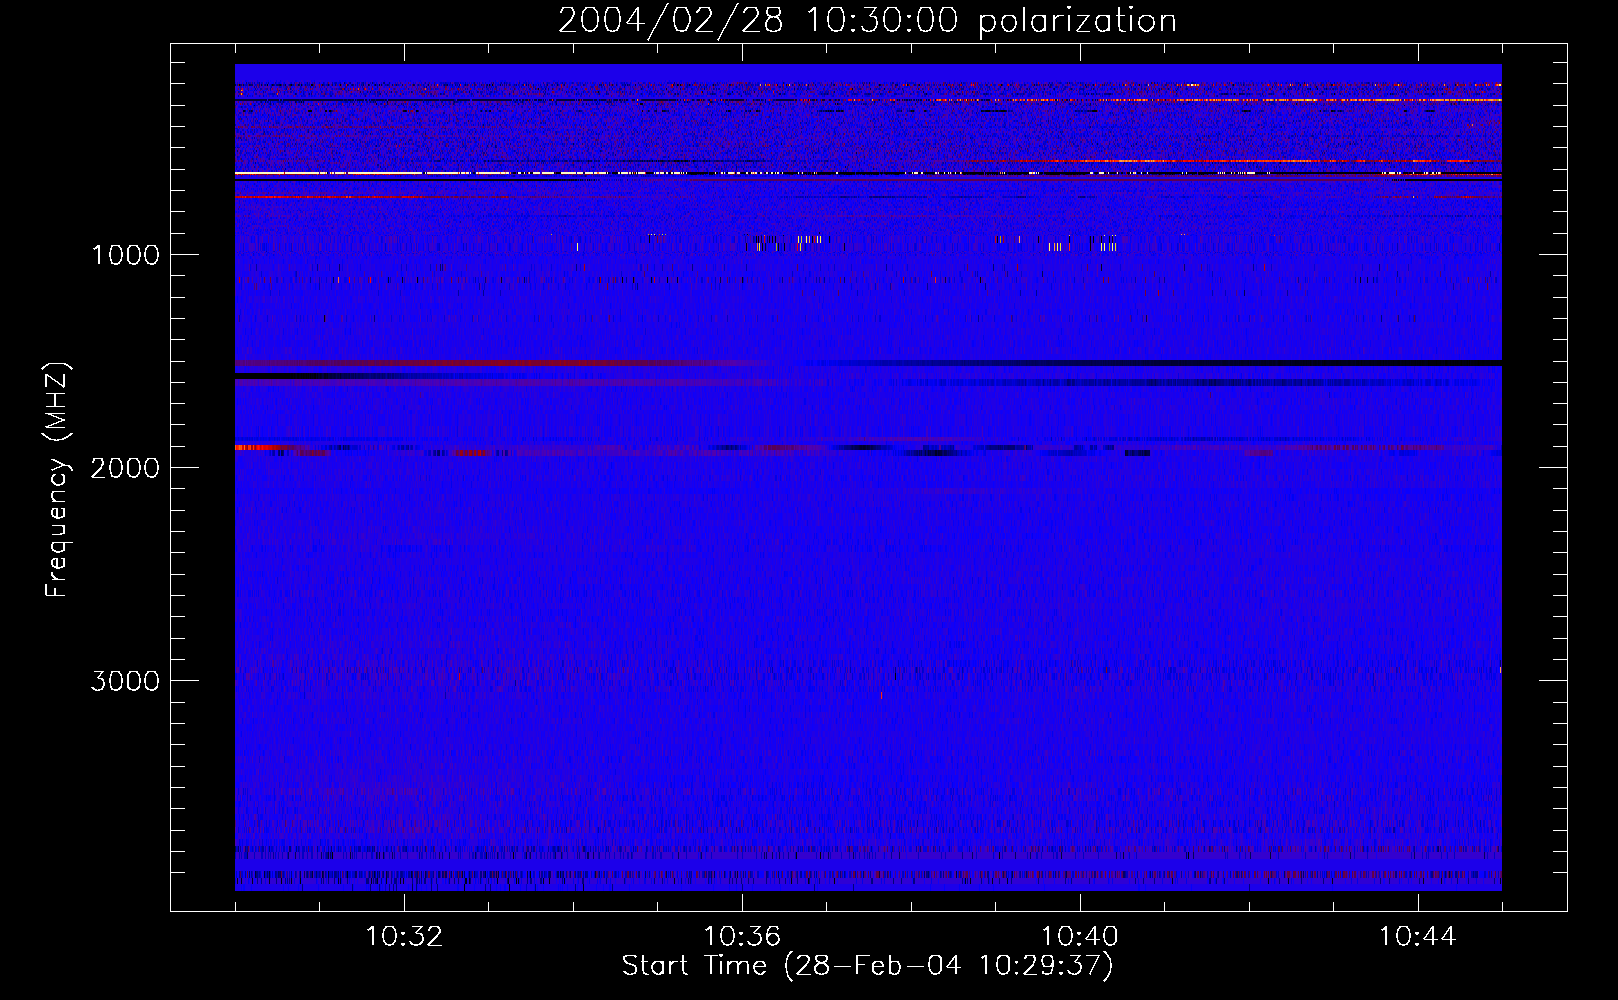Image resolution: width=1618 pixels, height=1000 pixels.
Task: Click the 10:32 time tick label
Action: pos(404,937)
